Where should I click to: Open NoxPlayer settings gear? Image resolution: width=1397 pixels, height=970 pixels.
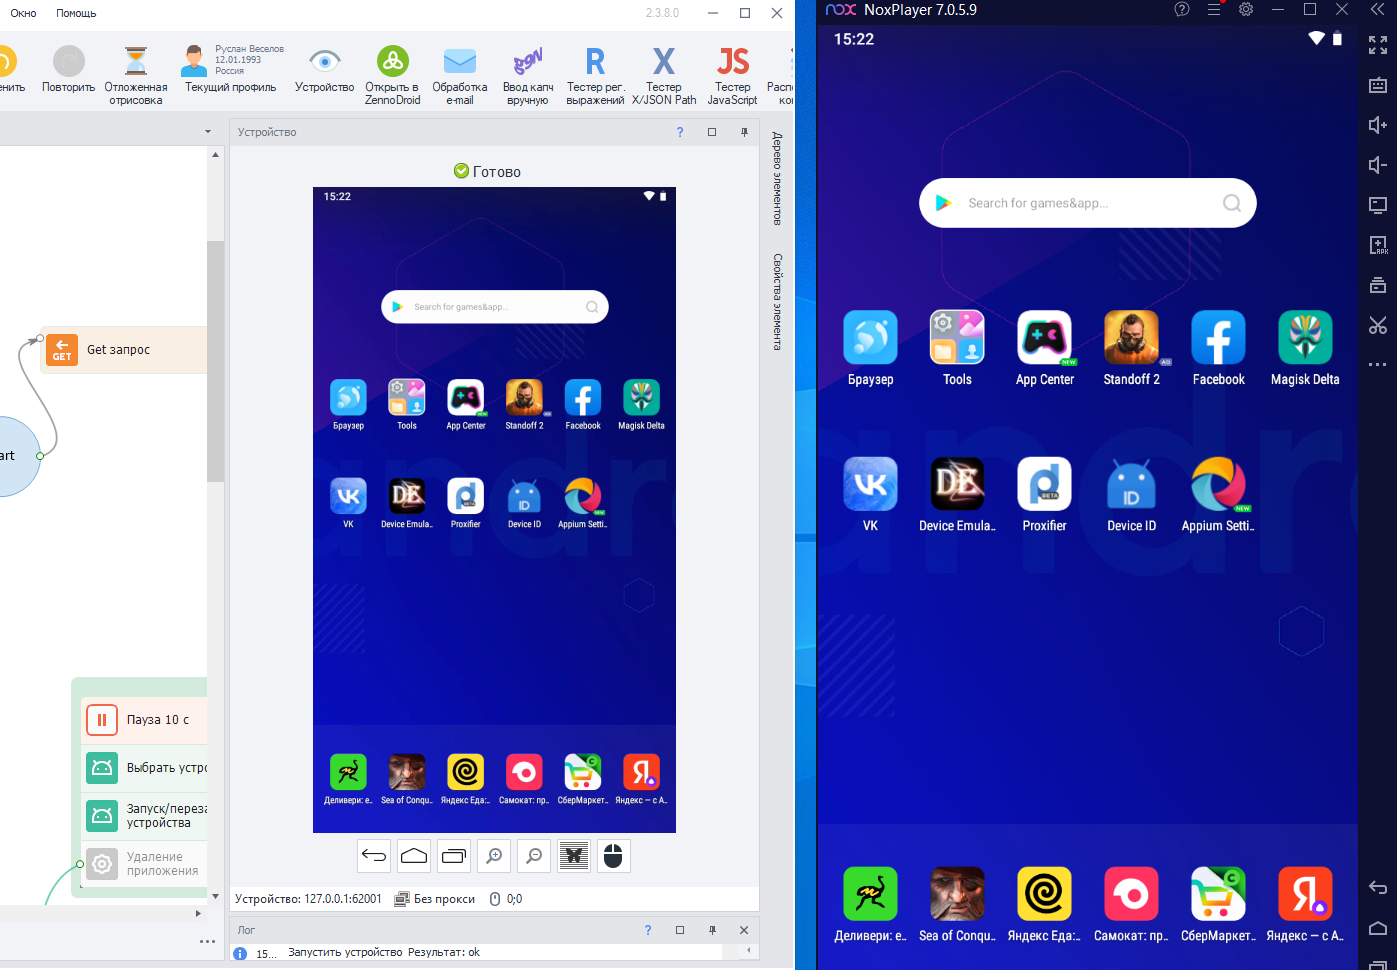[x=1246, y=9]
